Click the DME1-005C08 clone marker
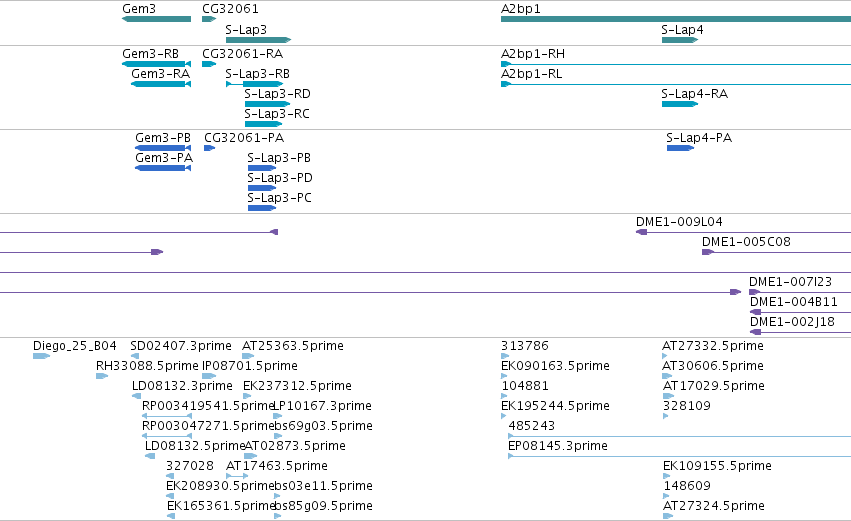The image size is (851, 521). point(708,252)
